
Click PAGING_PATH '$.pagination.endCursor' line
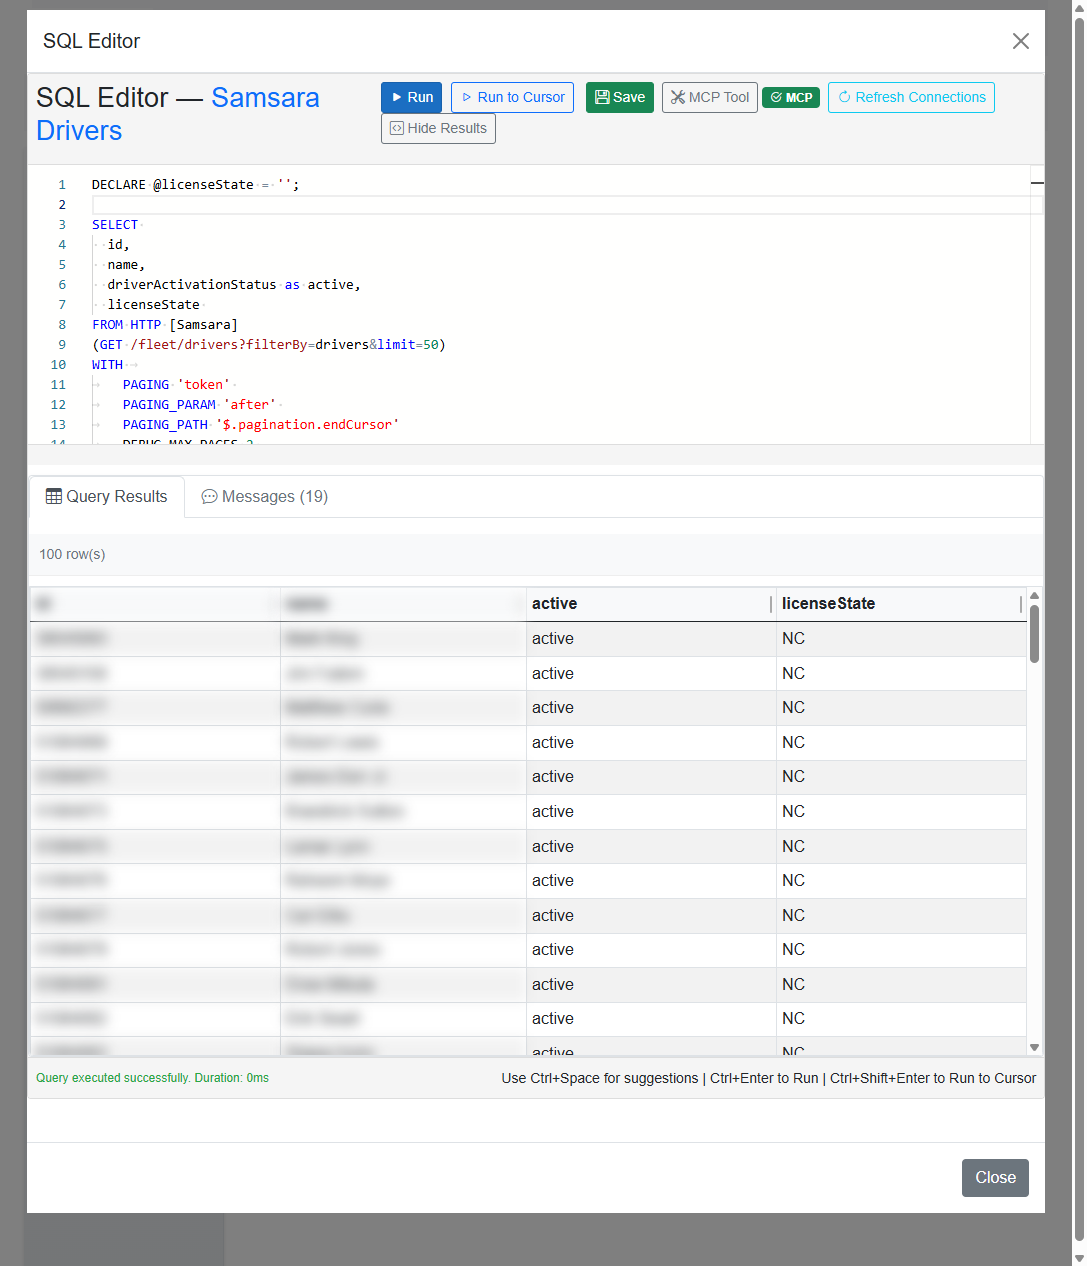260,425
